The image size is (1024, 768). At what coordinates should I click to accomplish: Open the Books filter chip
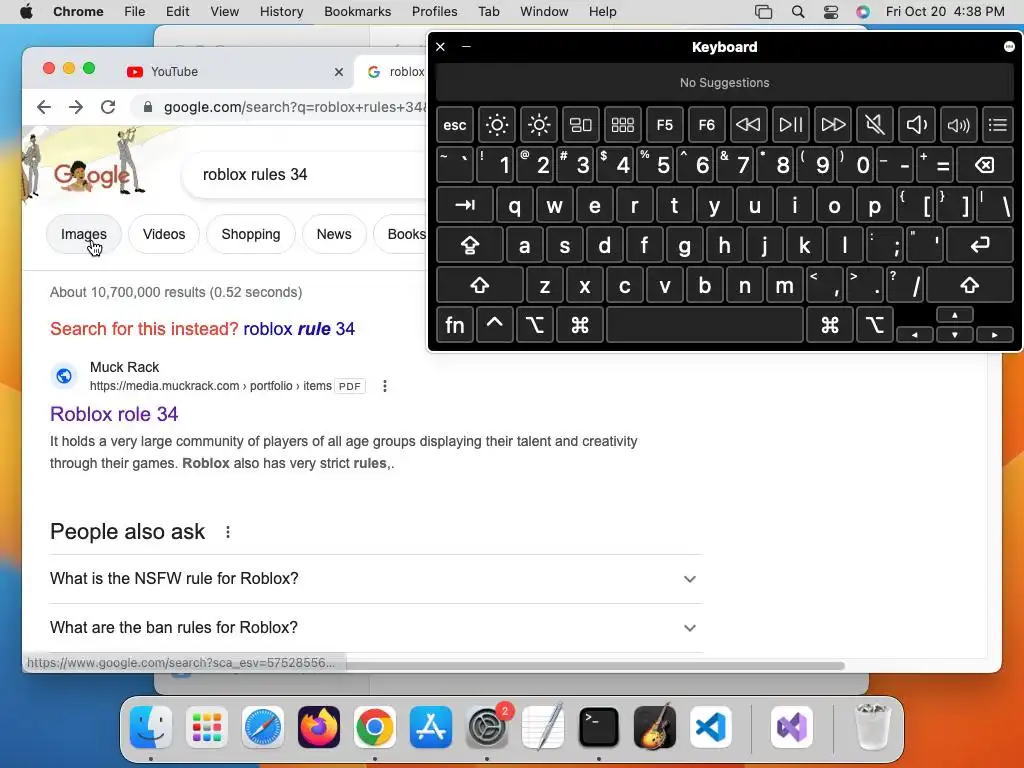pos(400,234)
